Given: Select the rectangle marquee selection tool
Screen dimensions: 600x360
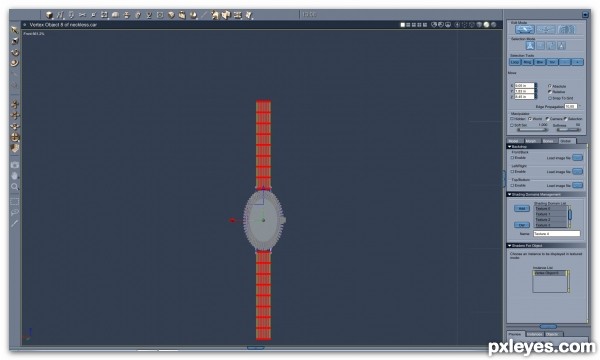Looking at the screenshot, I should tap(15, 202).
